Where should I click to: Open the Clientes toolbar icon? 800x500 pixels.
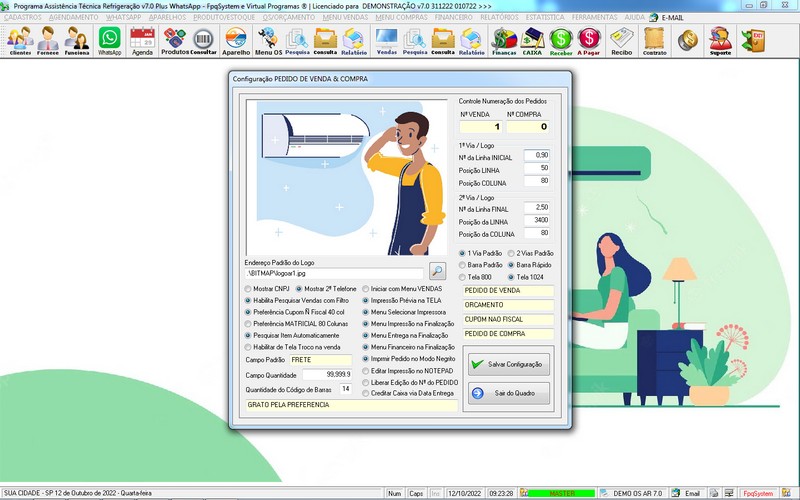coord(20,41)
